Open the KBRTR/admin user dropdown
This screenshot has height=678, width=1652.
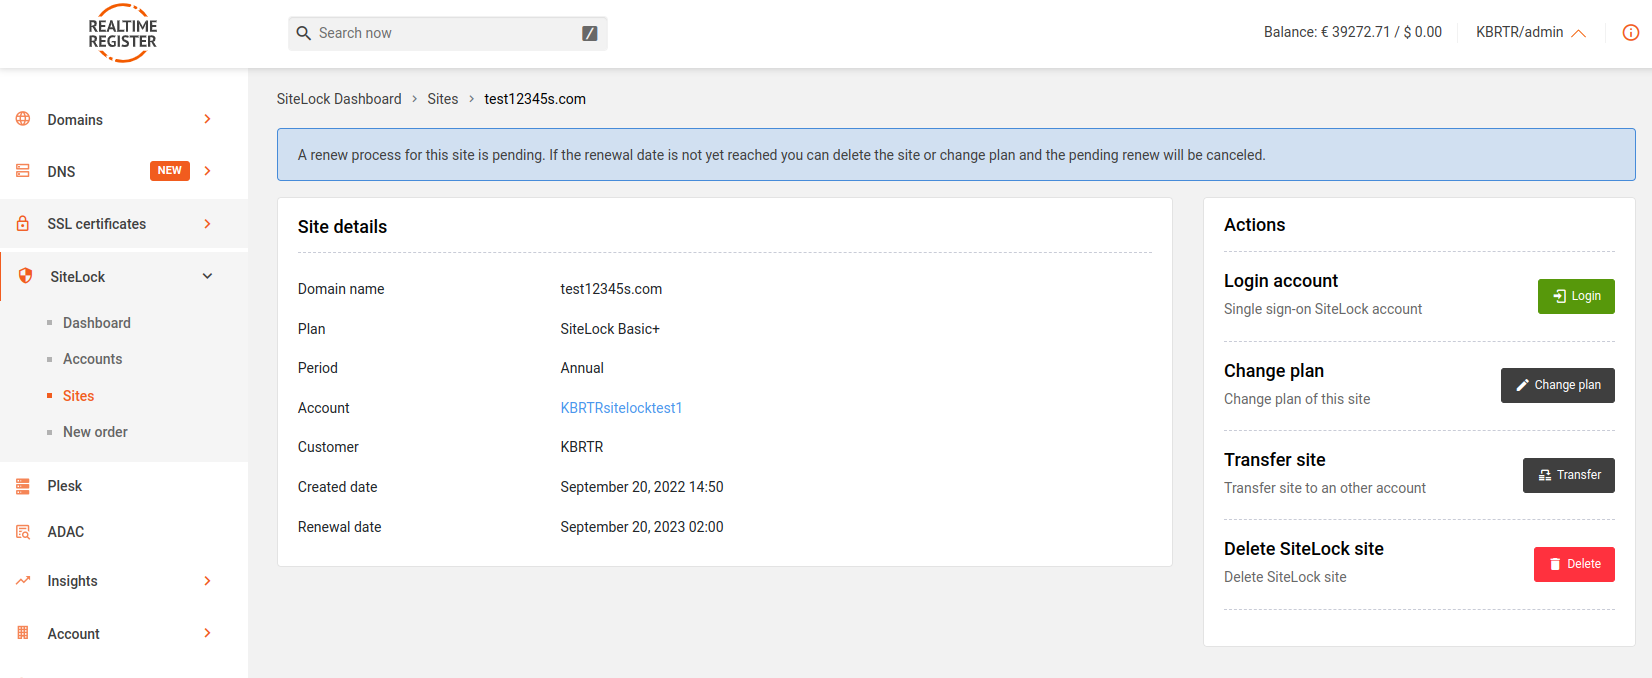click(x=1531, y=33)
